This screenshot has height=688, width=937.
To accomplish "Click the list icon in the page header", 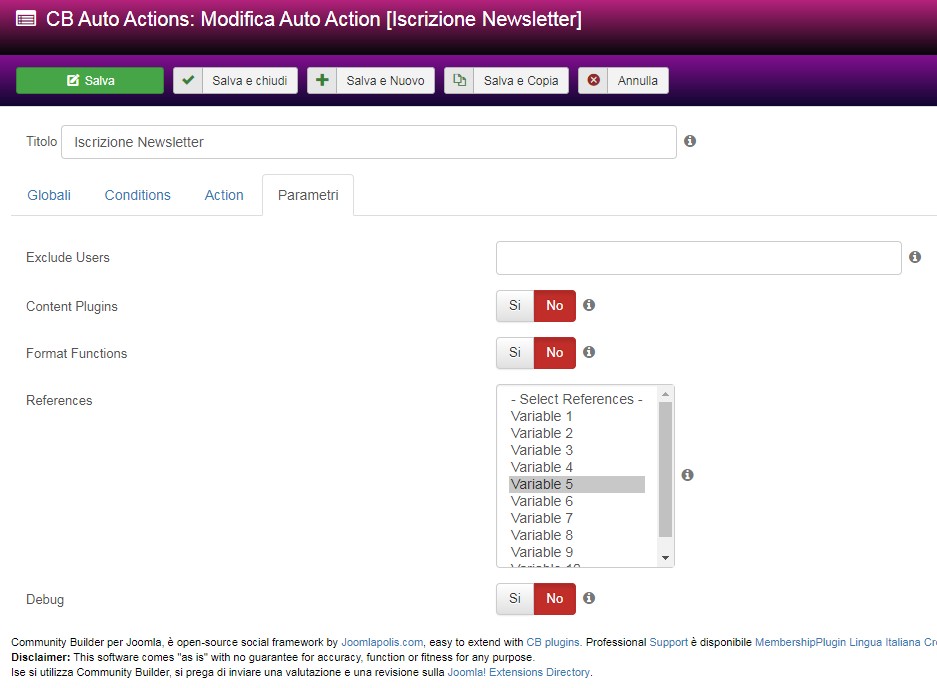I will coord(26,19).
